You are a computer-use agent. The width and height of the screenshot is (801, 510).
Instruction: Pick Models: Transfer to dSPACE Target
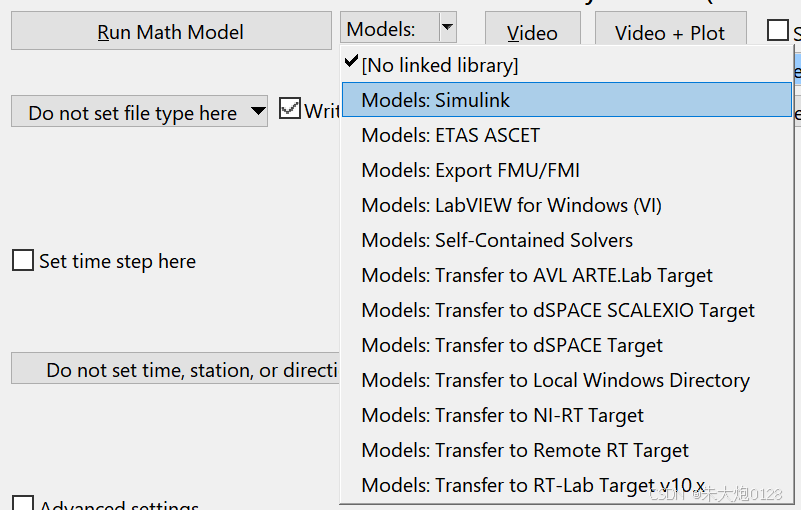tap(567, 345)
